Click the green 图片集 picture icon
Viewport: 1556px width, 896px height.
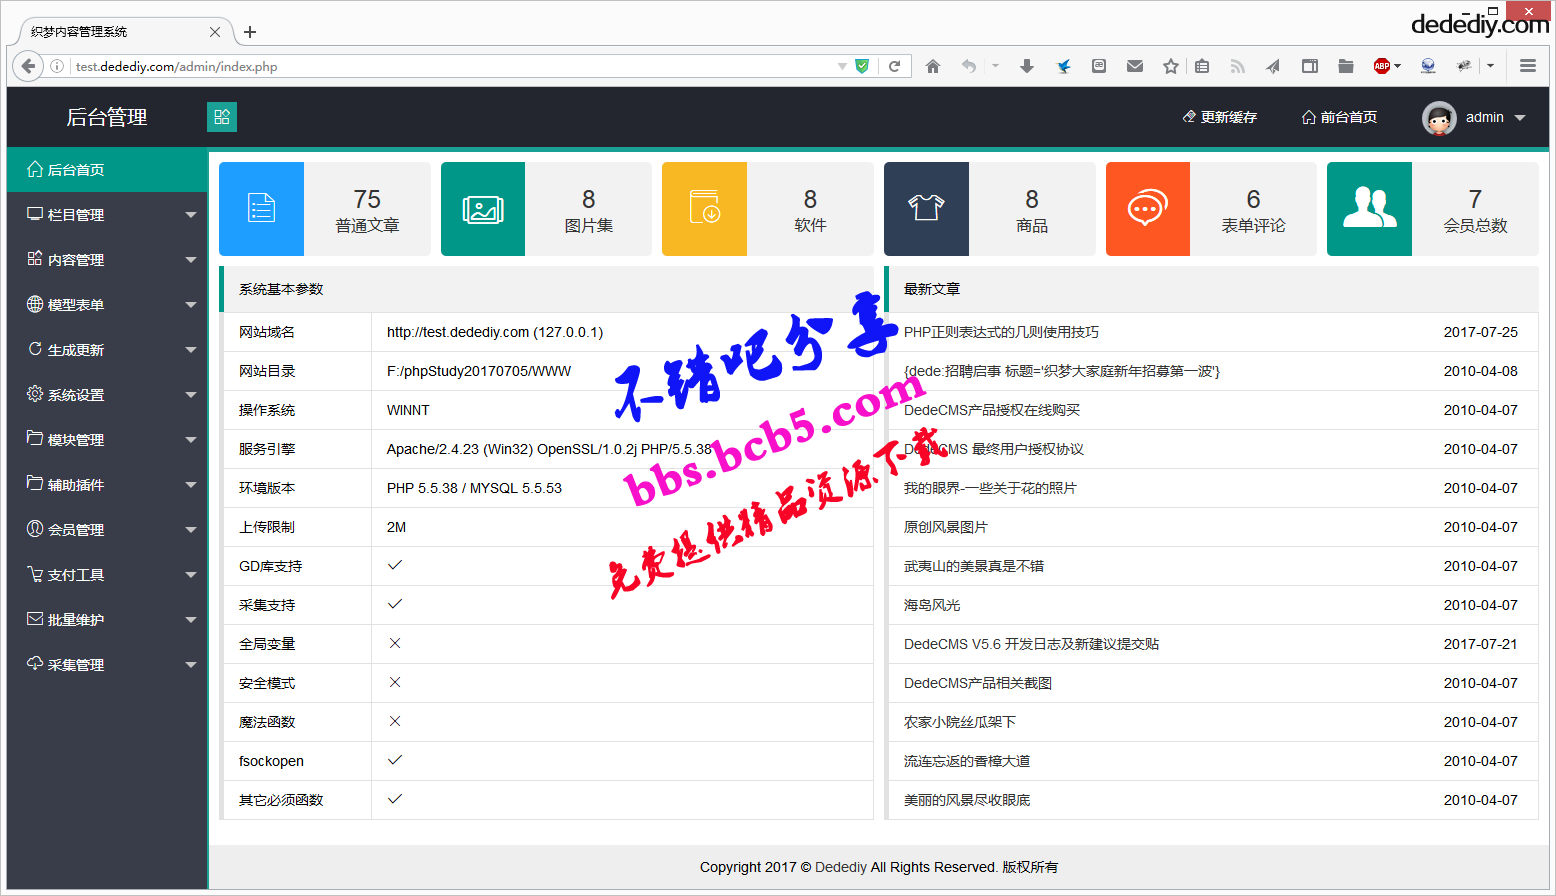pos(483,209)
